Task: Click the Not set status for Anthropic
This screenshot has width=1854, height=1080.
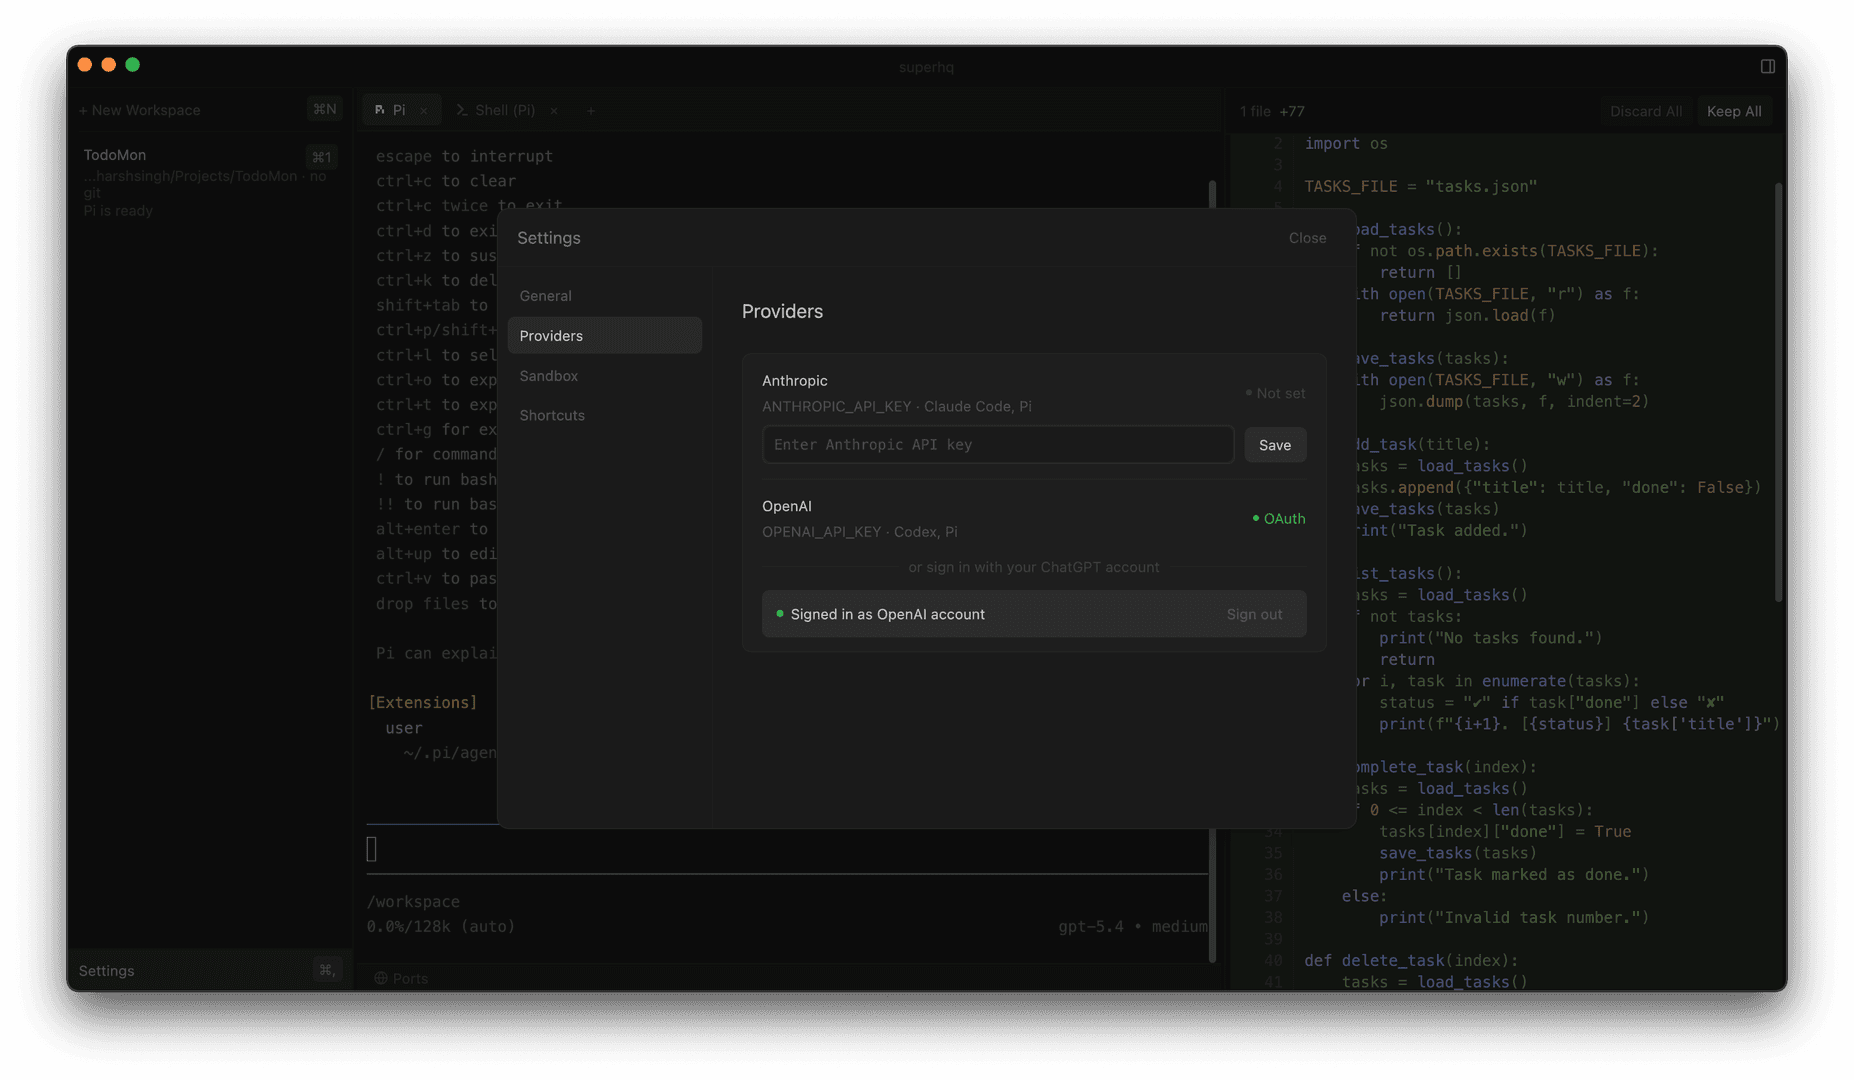Action: tap(1274, 394)
